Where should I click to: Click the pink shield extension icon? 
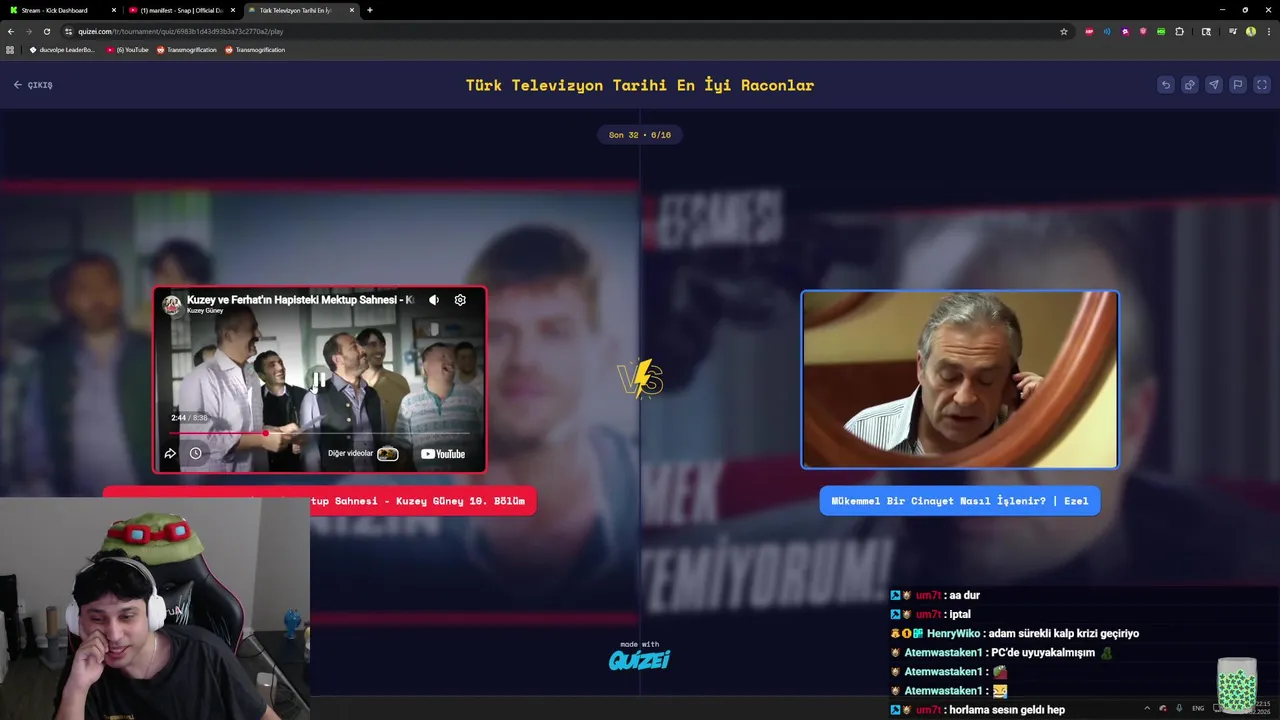pyautogui.click(x=1143, y=31)
